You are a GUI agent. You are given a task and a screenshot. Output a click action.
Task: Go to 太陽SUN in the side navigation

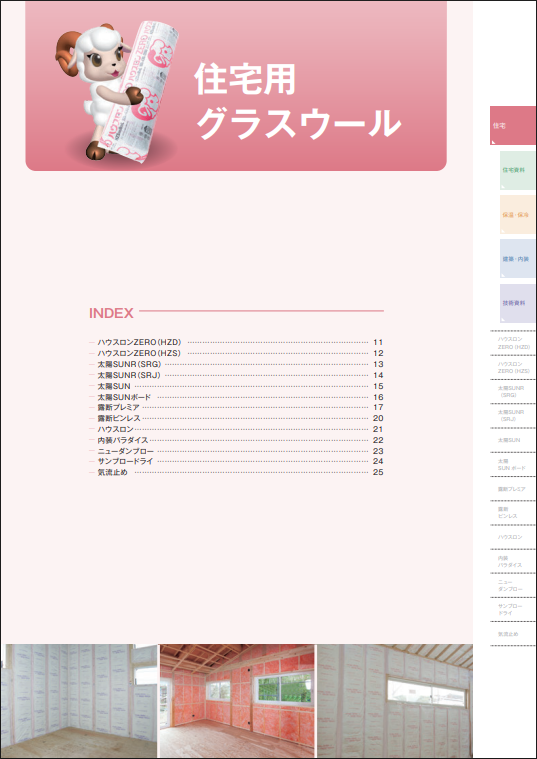[513, 440]
